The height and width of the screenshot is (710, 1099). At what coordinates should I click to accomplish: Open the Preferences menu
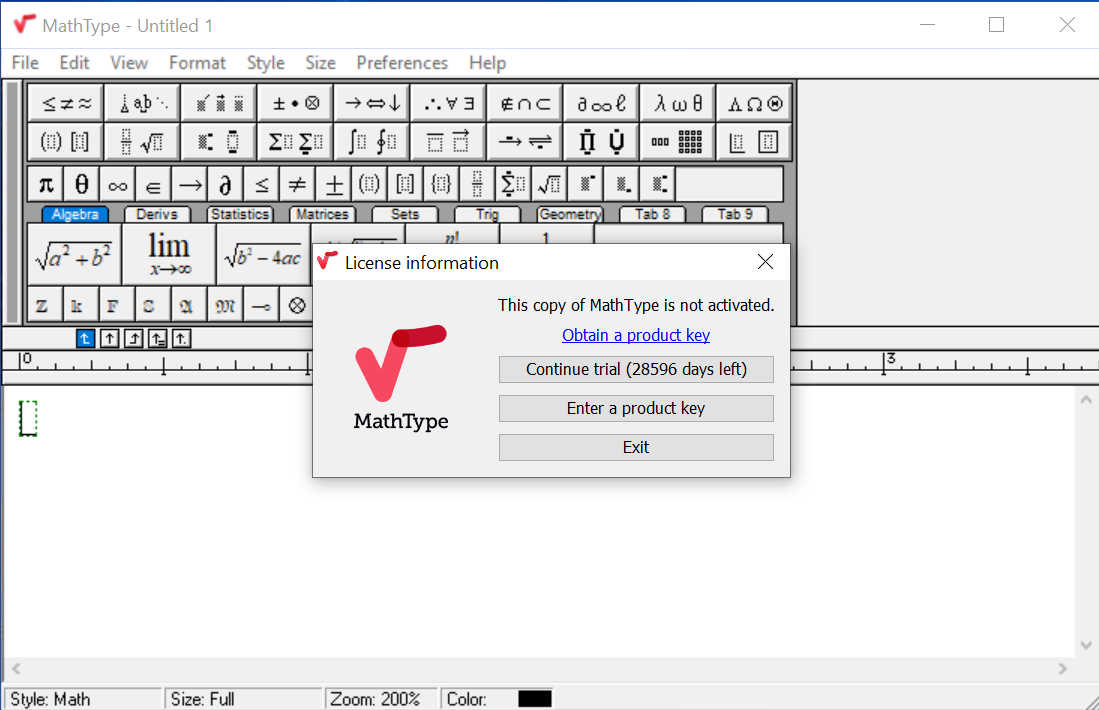point(402,63)
